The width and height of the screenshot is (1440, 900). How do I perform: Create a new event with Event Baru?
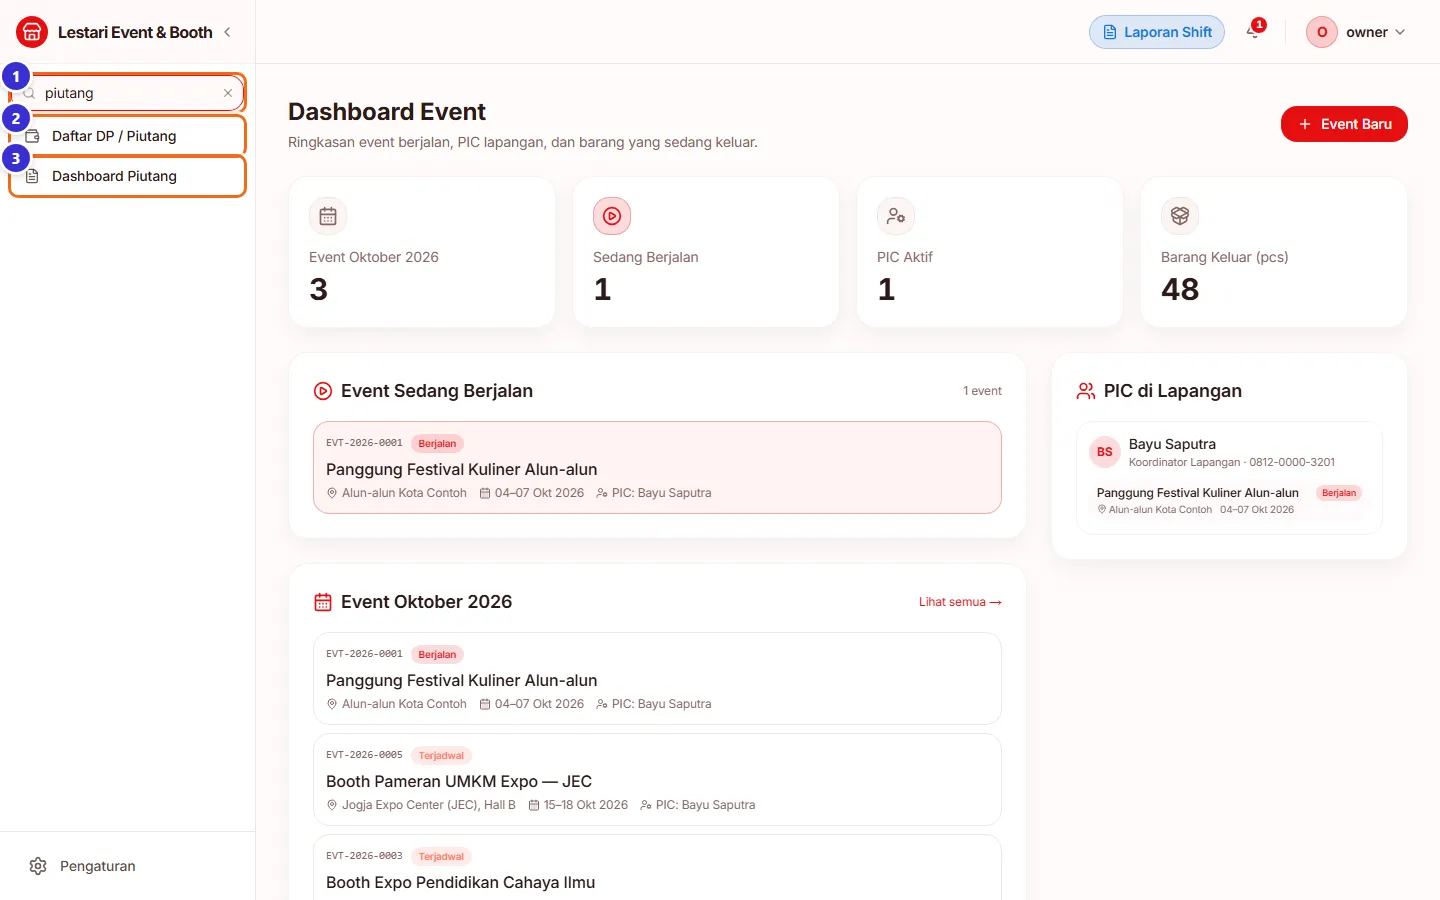(1344, 124)
